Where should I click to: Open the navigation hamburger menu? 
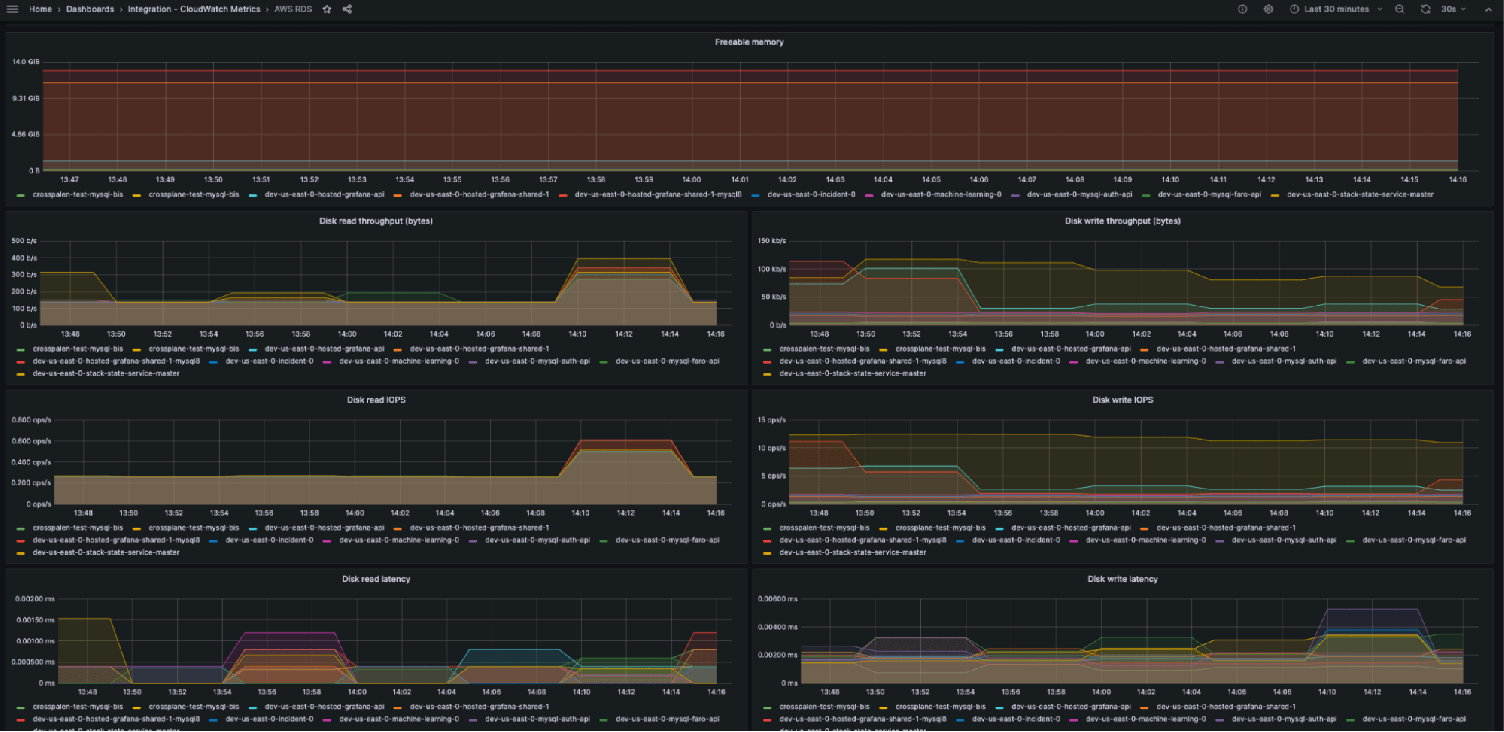[x=12, y=9]
